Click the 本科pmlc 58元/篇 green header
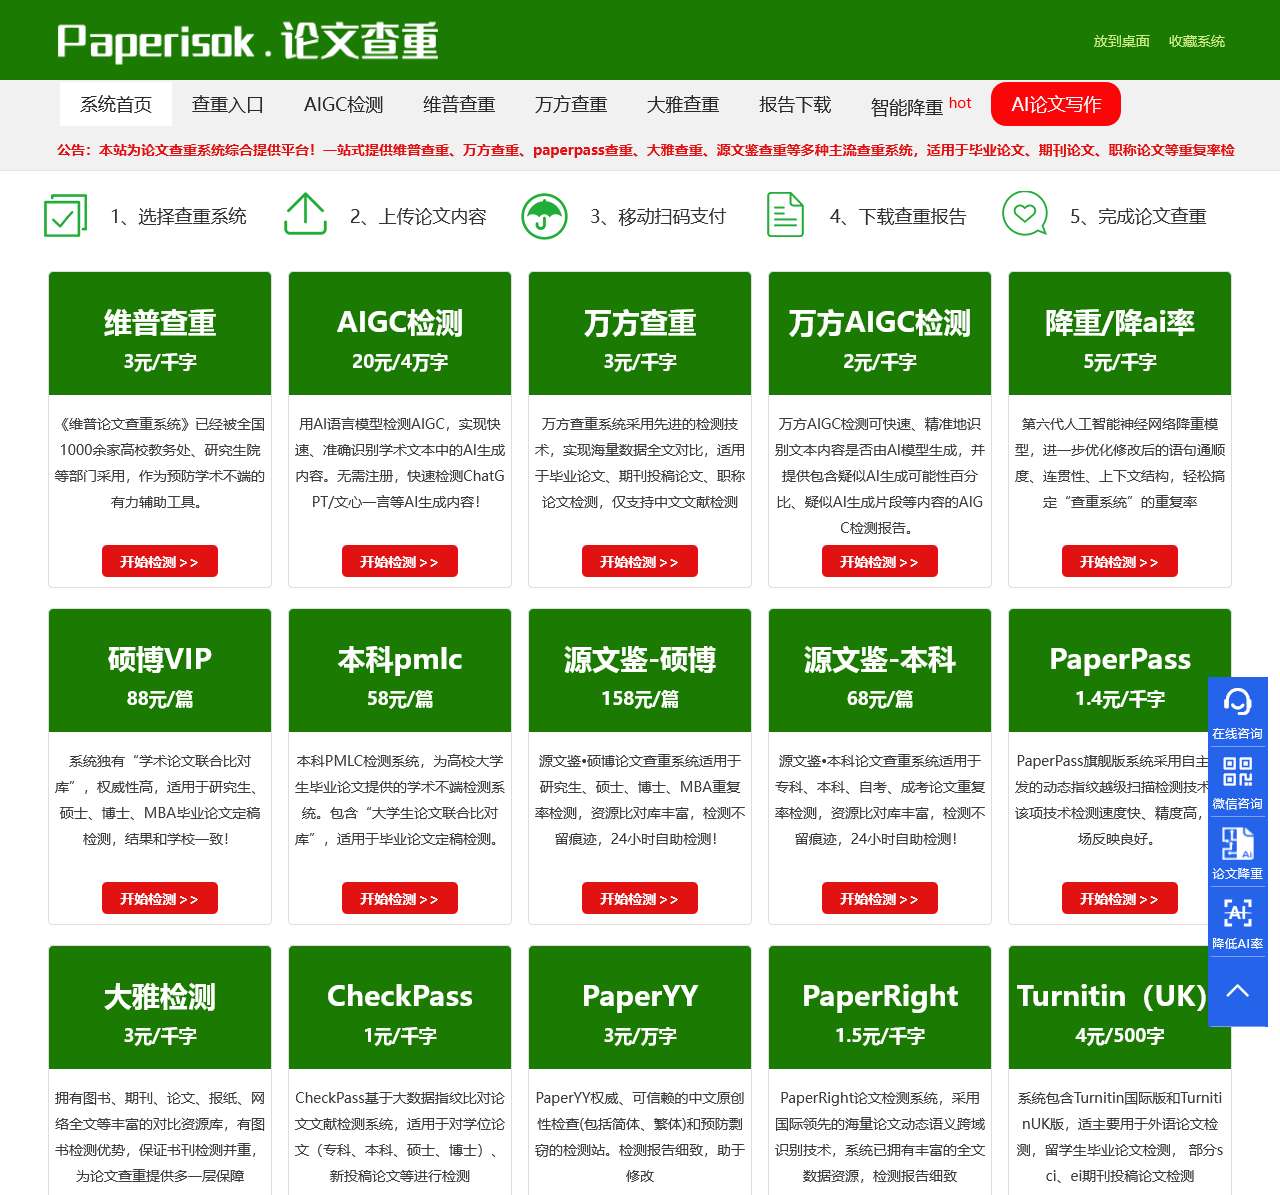 [x=400, y=671]
